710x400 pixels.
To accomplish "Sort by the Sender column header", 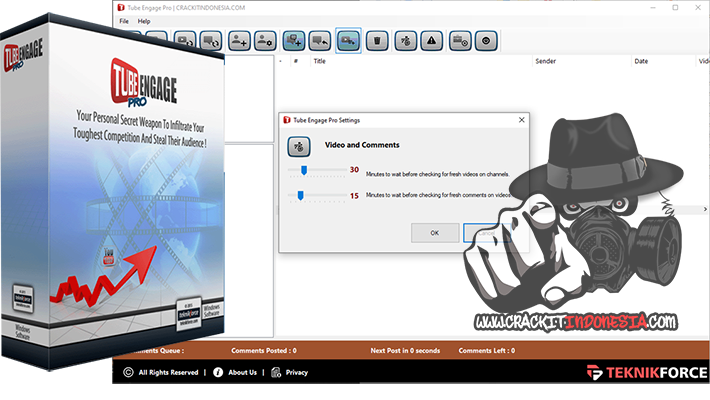I will 546,61.
